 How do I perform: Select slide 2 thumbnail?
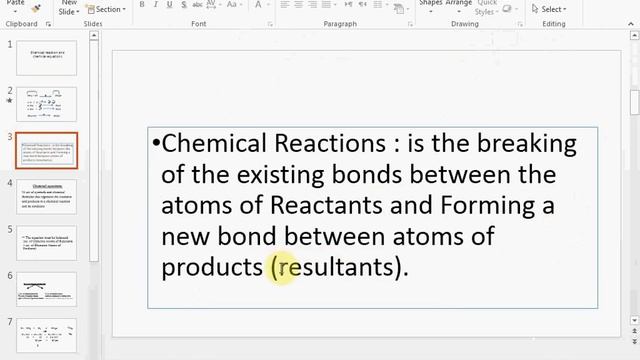coord(47,104)
